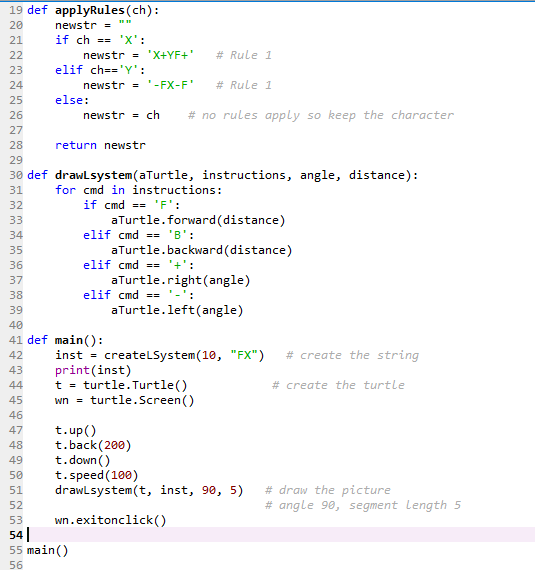Place cursor on the applyRules function name
The image size is (535, 570).
pyautogui.click(x=90, y=10)
